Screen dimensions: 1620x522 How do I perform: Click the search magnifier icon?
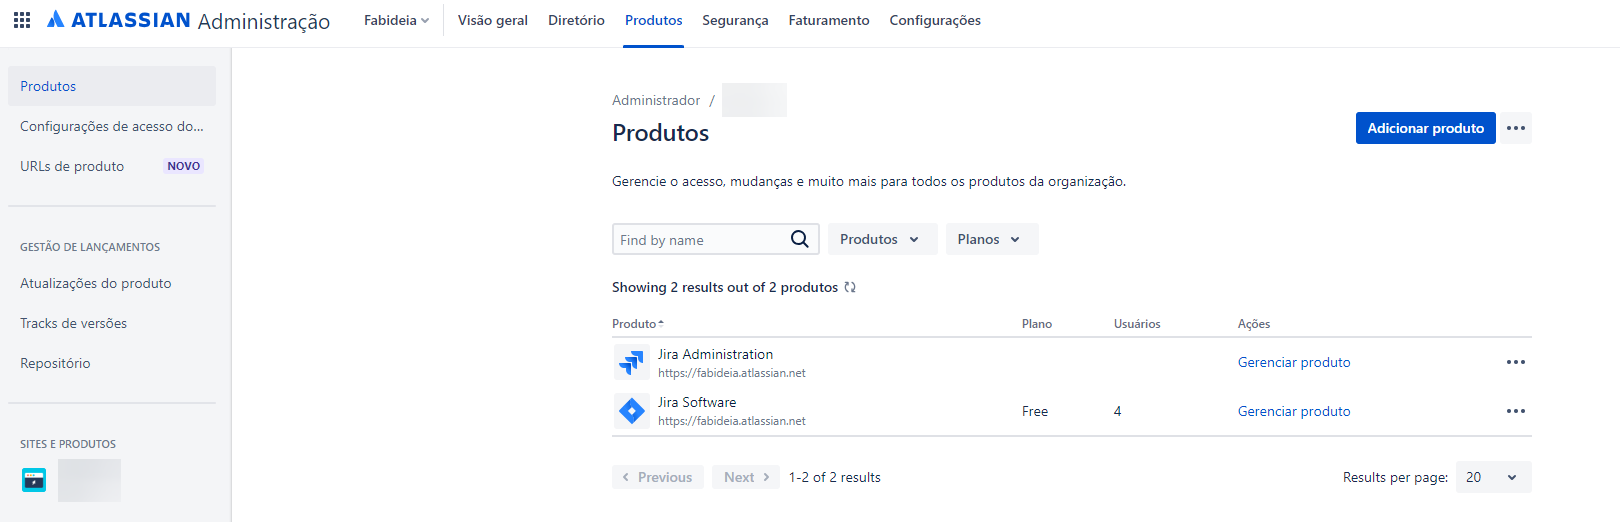coord(800,239)
